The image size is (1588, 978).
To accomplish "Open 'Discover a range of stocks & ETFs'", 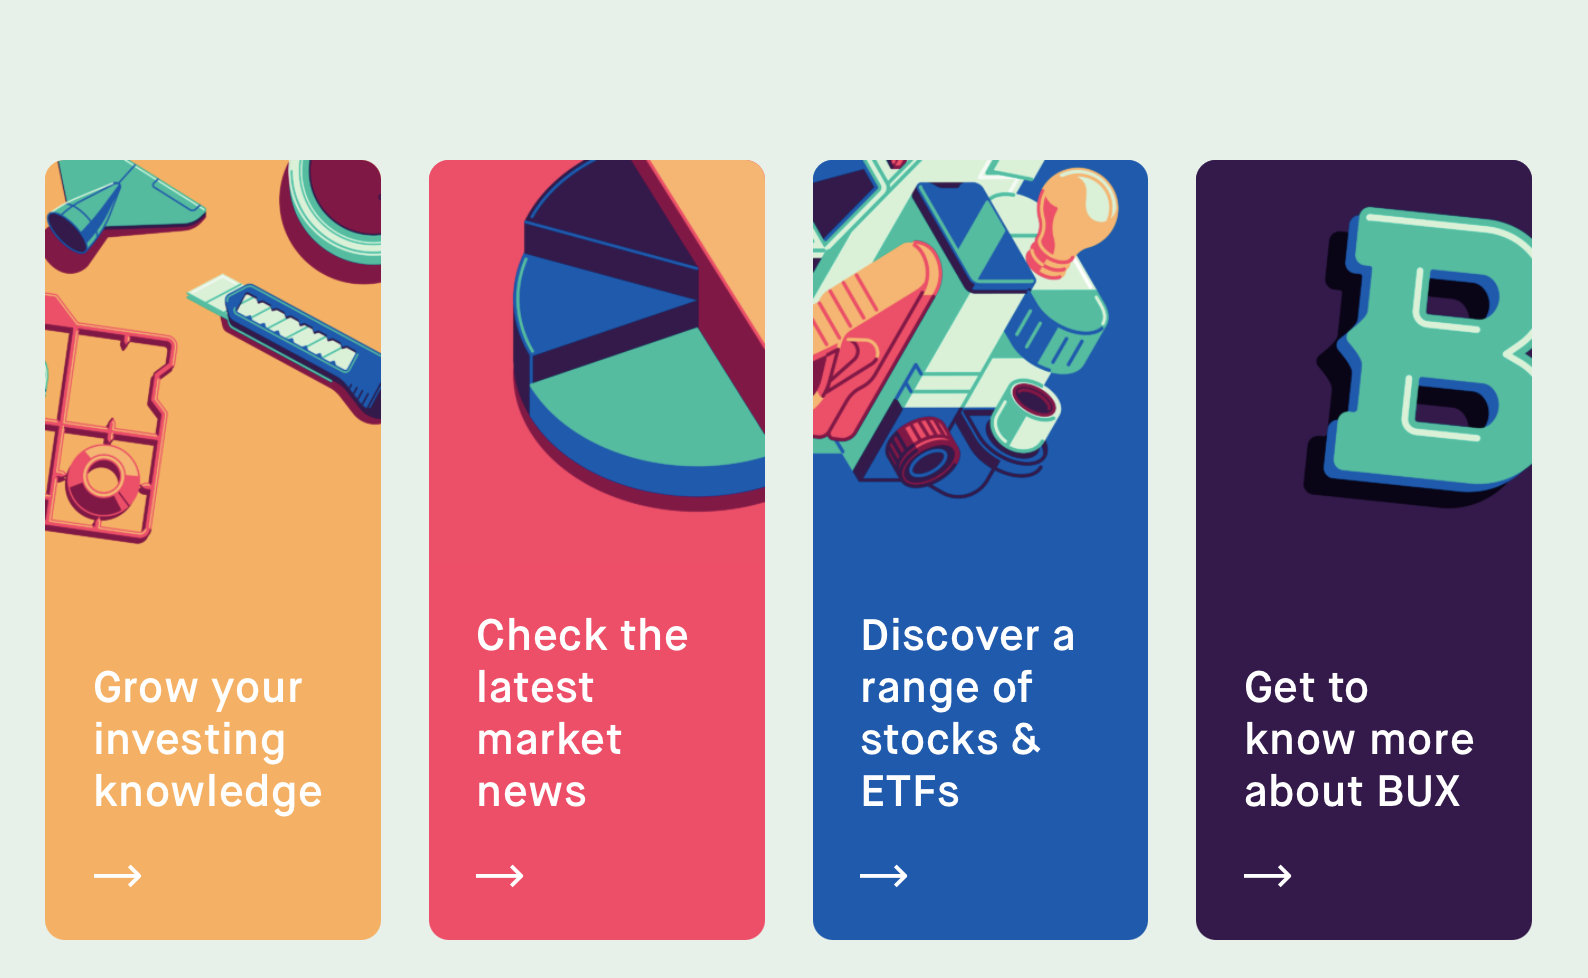I will point(967,713).
